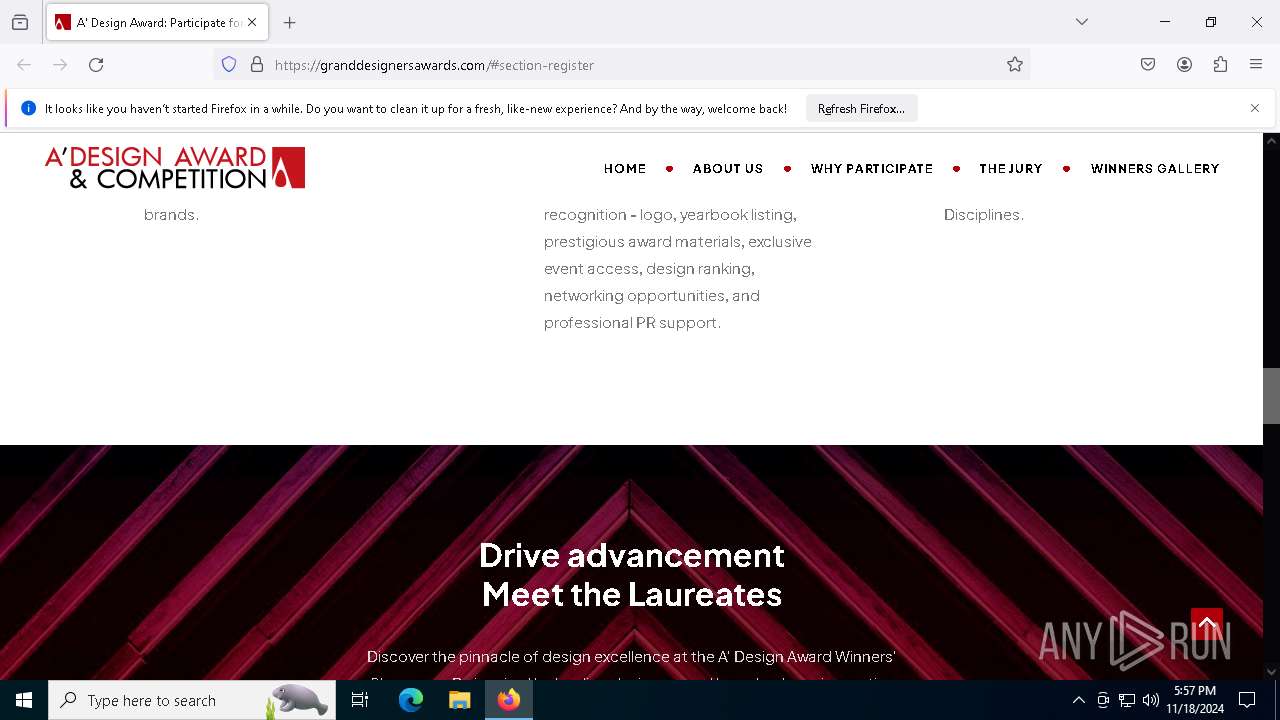
Task: Go forward one page
Action: pyautogui.click(x=60, y=65)
